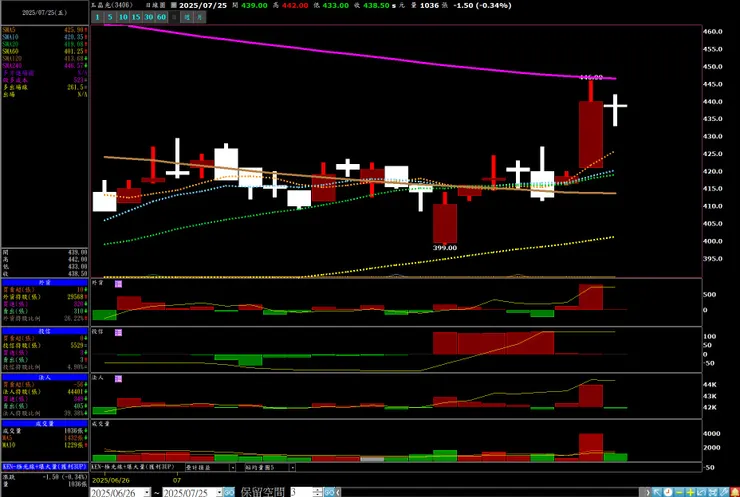
Task: Click the 2025/07/25(五) date box
Action: pyautogui.click(x=44, y=13)
